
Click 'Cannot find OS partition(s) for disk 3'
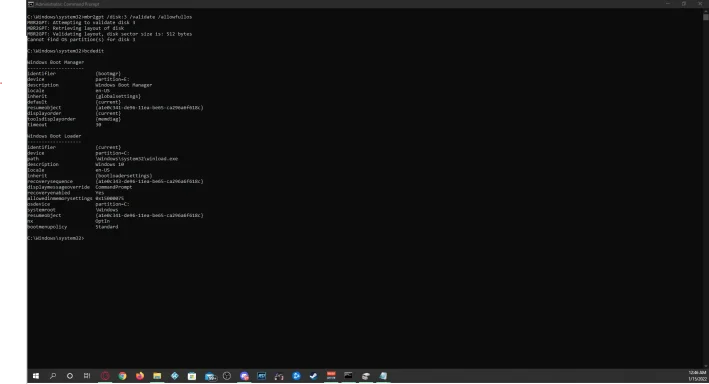click(x=81, y=39)
